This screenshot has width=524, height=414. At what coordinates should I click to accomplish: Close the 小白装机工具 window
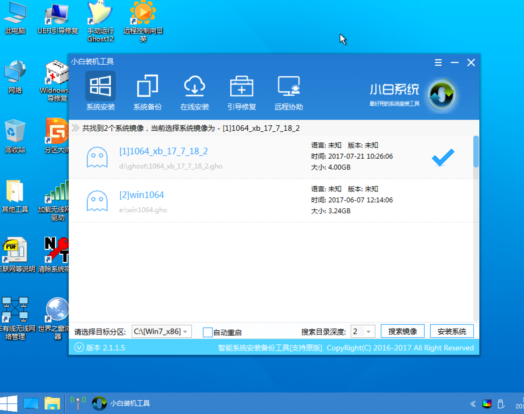coord(471,62)
